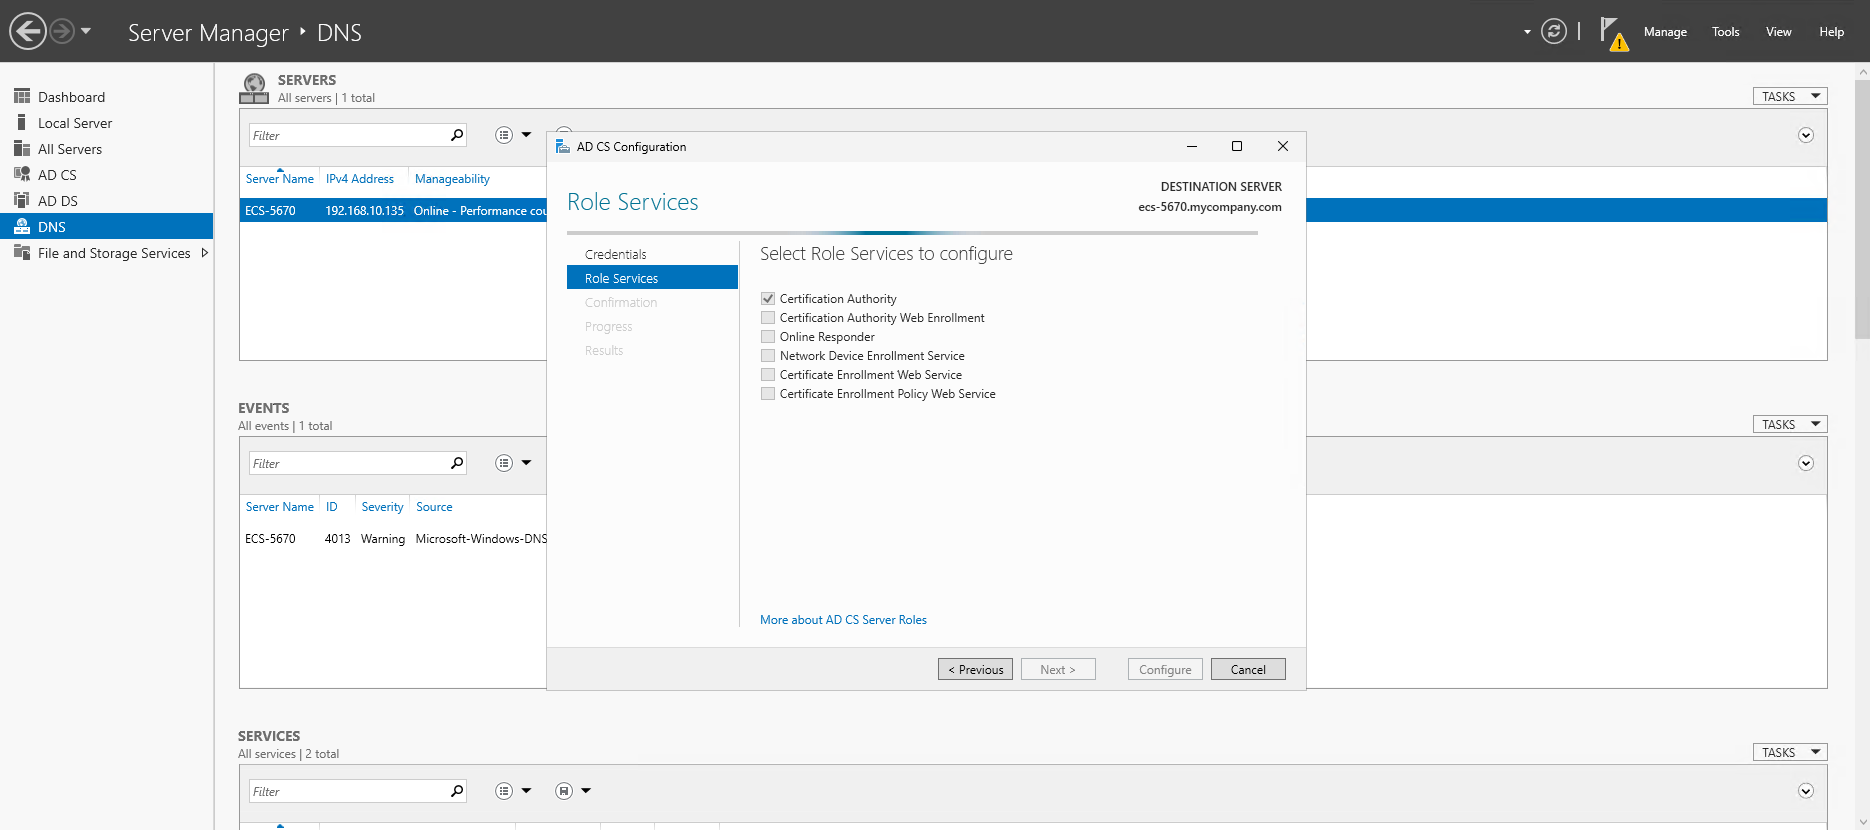The width and height of the screenshot is (1870, 830).
Task: Open the Tools menu
Action: (1725, 32)
